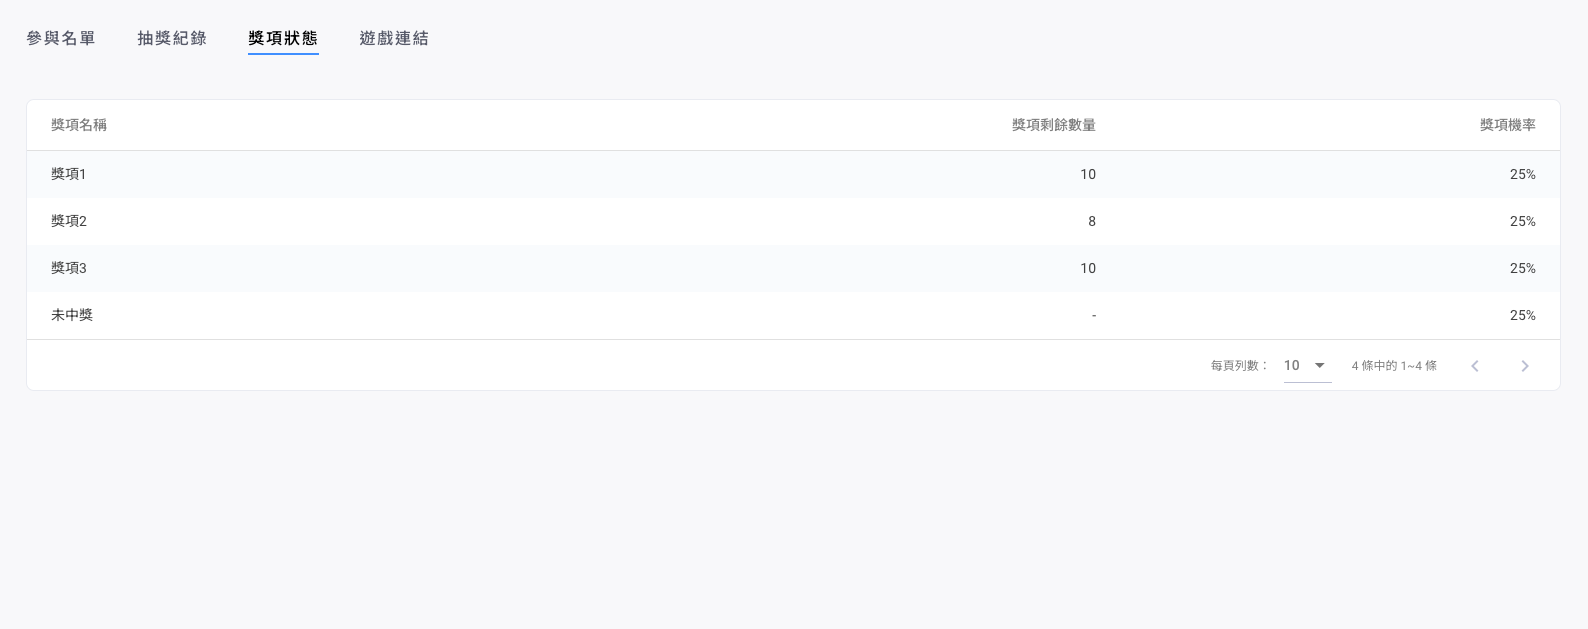
Task: Click the "4 條中的 1~4 條" pagination text
Action: pos(1394,366)
